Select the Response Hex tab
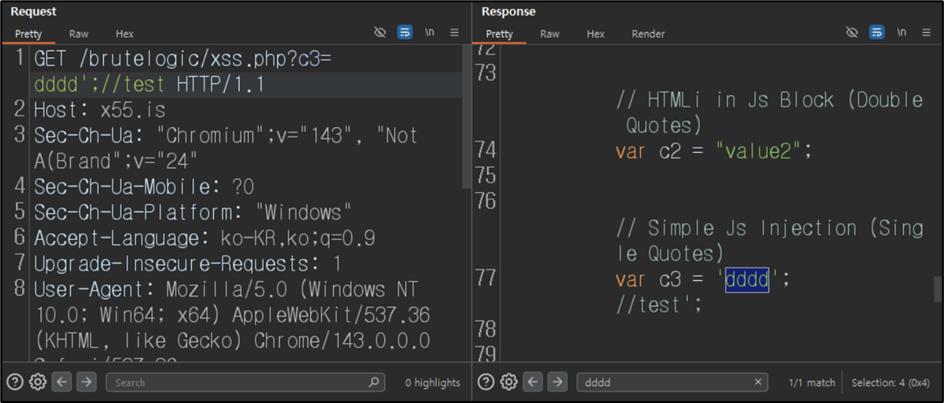This screenshot has height=403, width=944. point(595,34)
